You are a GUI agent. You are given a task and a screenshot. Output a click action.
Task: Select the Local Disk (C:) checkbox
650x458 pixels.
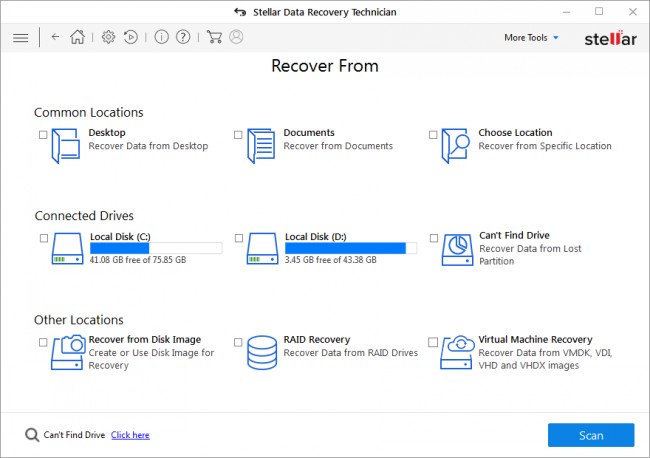pyautogui.click(x=44, y=238)
